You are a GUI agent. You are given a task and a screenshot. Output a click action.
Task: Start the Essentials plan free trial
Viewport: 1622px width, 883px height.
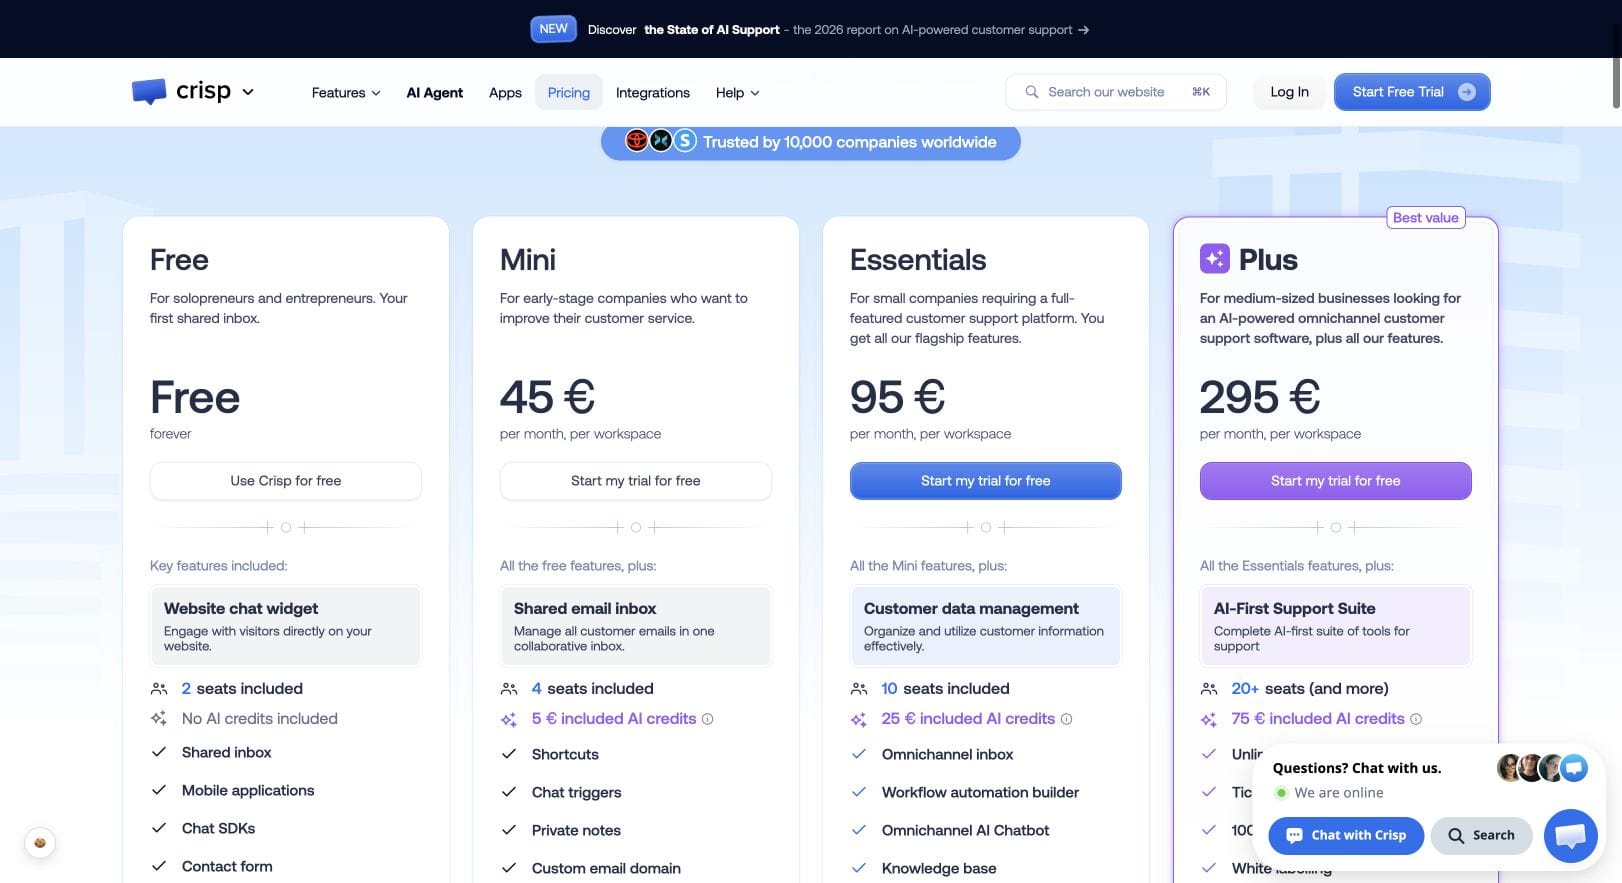pos(986,481)
